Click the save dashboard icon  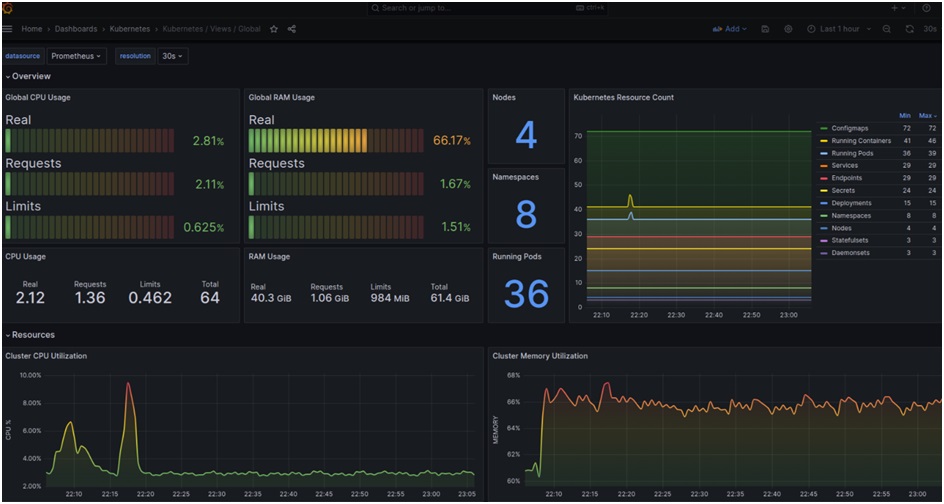pos(765,29)
